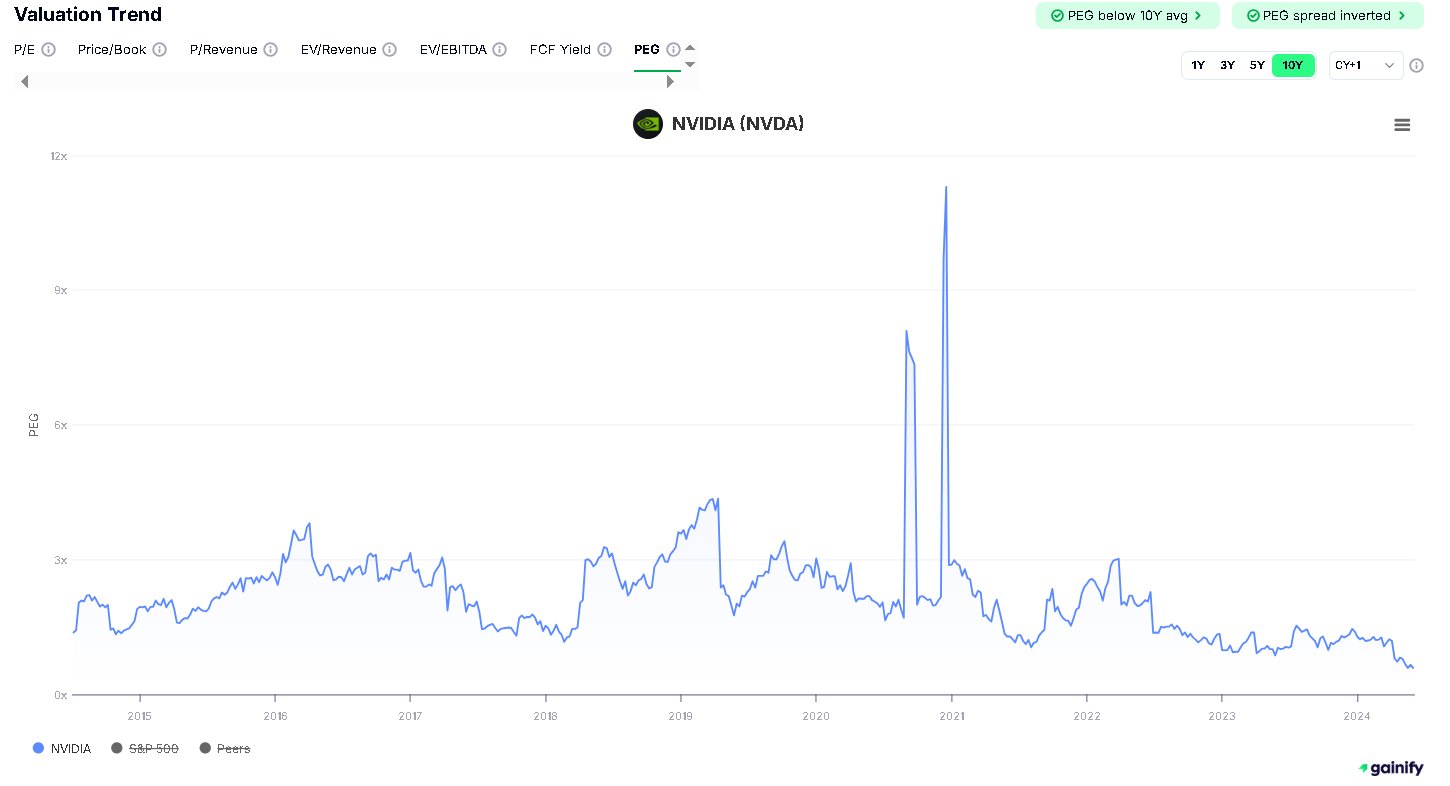The width and height of the screenshot is (1450, 786).
Task: Select the 3Y time range
Action: (x=1228, y=66)
